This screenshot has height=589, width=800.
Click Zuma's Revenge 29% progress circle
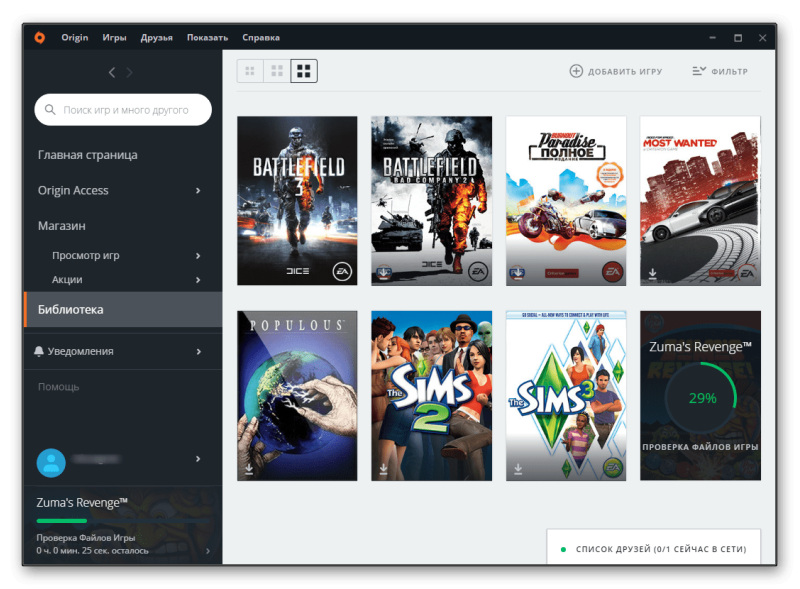[x=702, y=398]
